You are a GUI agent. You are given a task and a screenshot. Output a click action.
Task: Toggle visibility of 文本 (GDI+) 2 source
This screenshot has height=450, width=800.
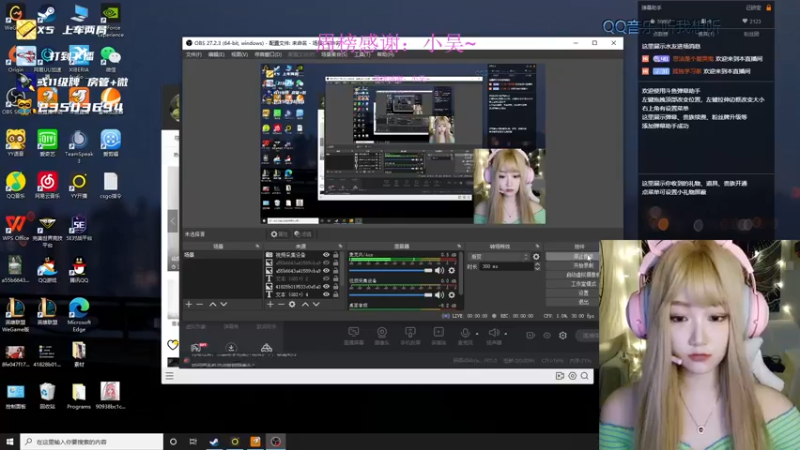pos(326,279)
